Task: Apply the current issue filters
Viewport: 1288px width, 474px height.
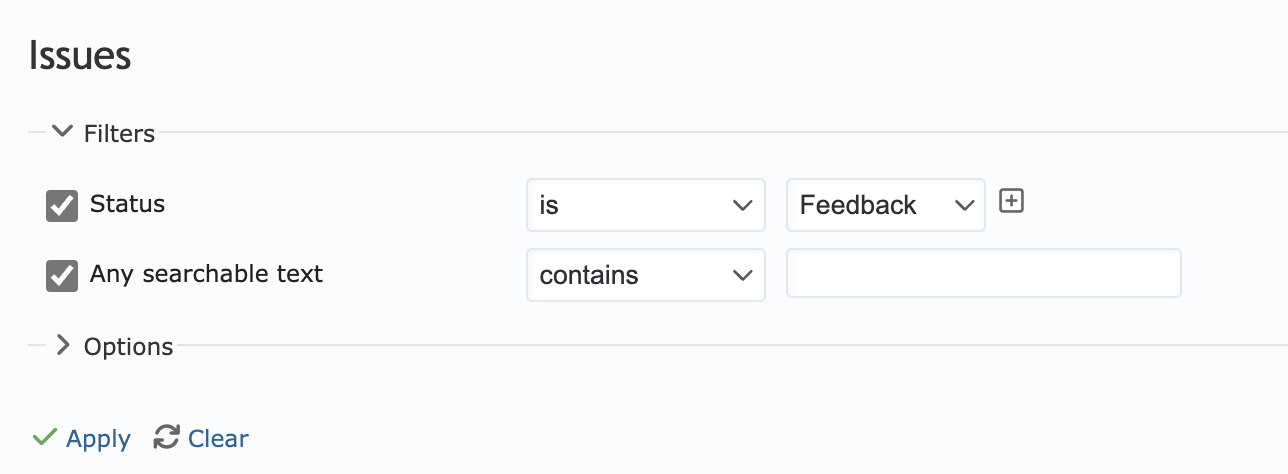Action: [x=98, y=439]
